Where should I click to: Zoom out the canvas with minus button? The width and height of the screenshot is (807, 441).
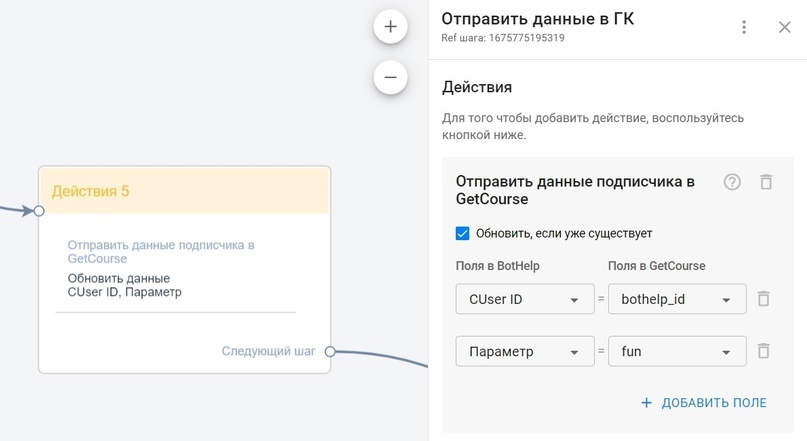point(390,77)
